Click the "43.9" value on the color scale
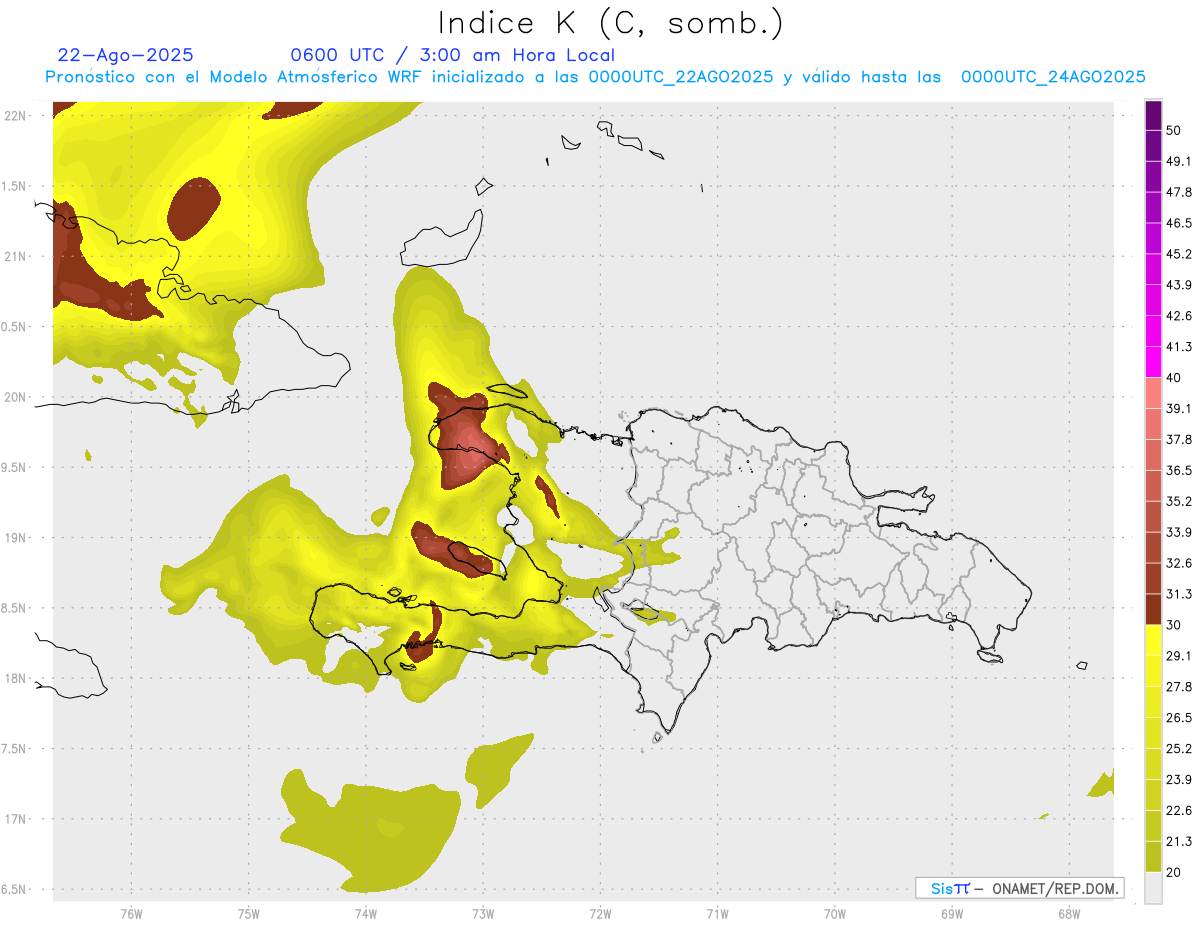The image size is (1200, 927). (x=1179, y=285)
